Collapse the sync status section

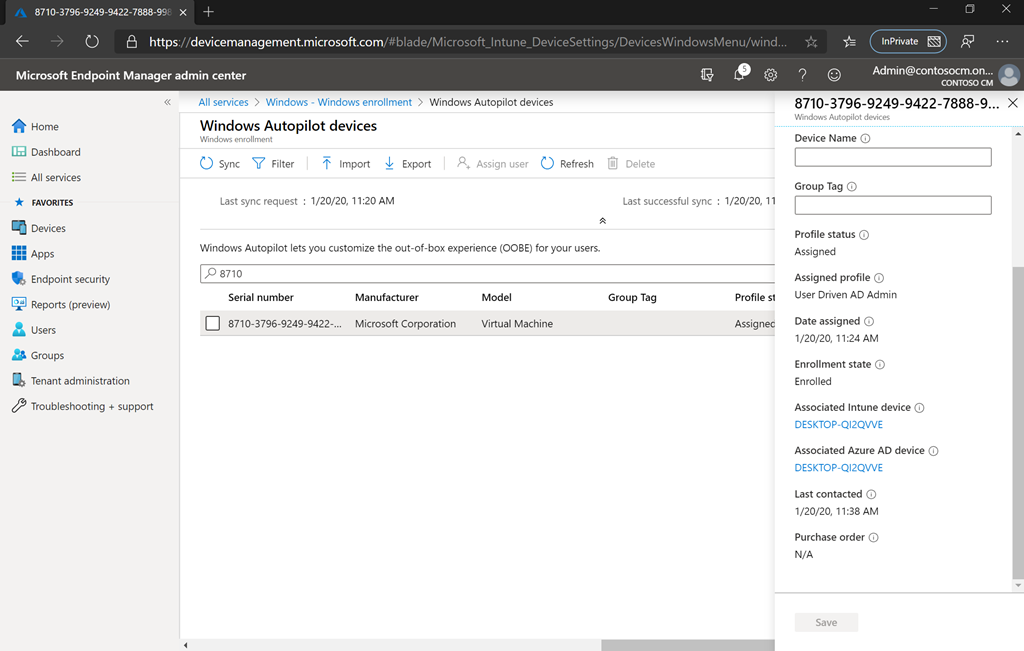602,219
